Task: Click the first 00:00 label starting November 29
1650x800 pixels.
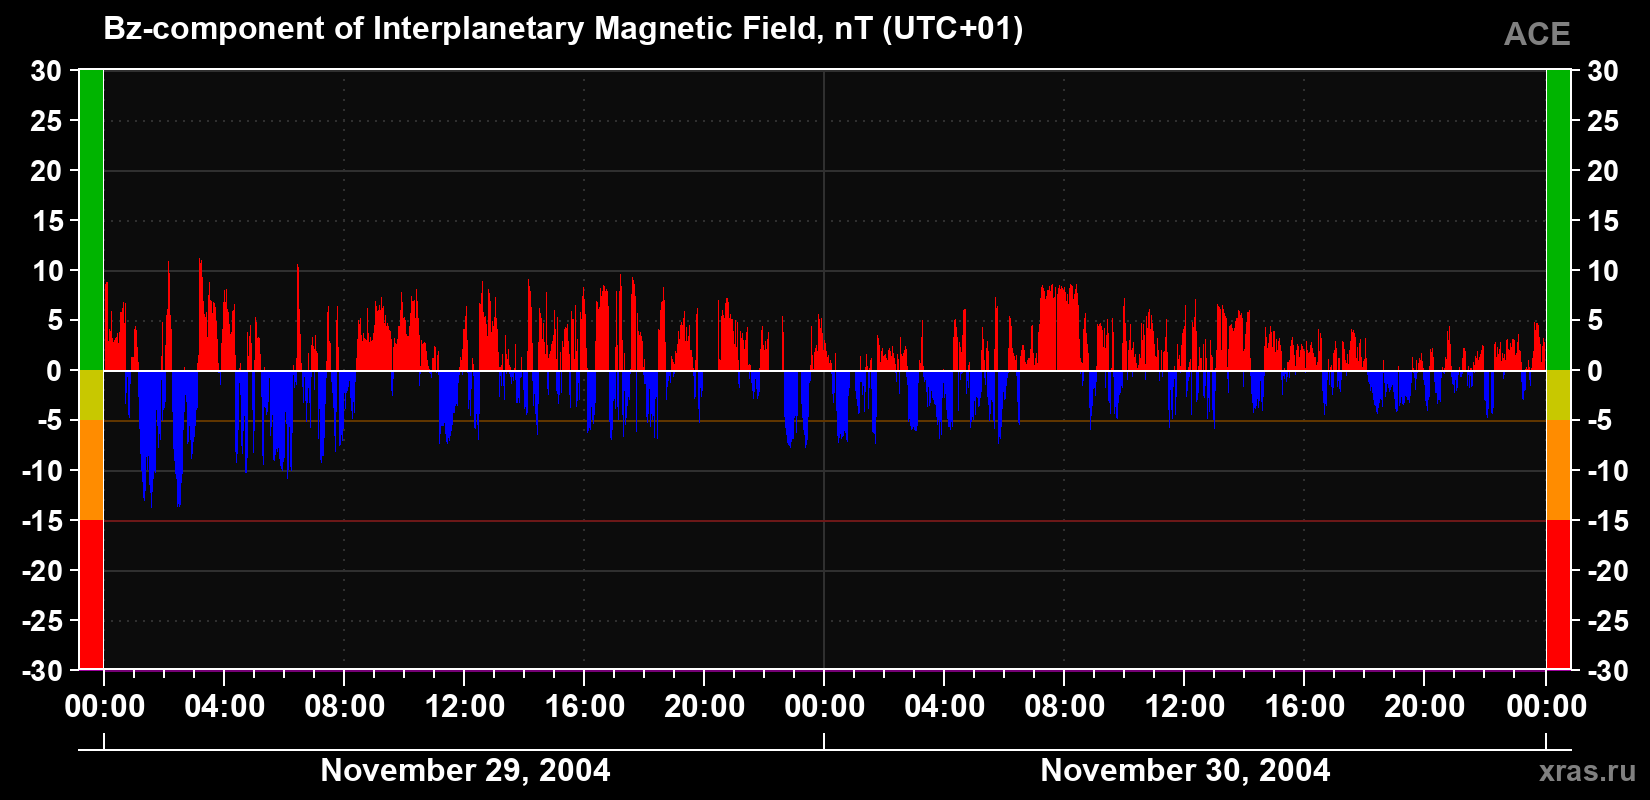Action: coord(105,706)
